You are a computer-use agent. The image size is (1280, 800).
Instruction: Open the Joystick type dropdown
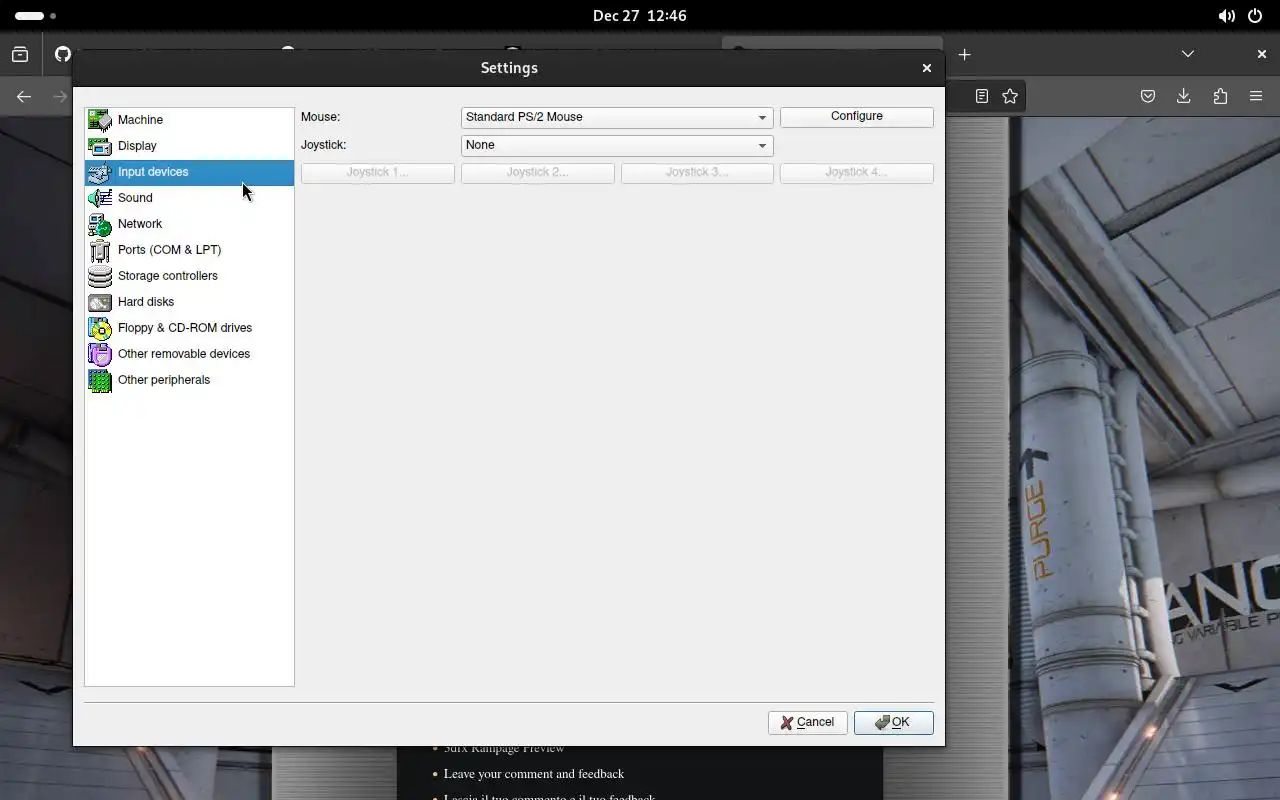point(617,145)
